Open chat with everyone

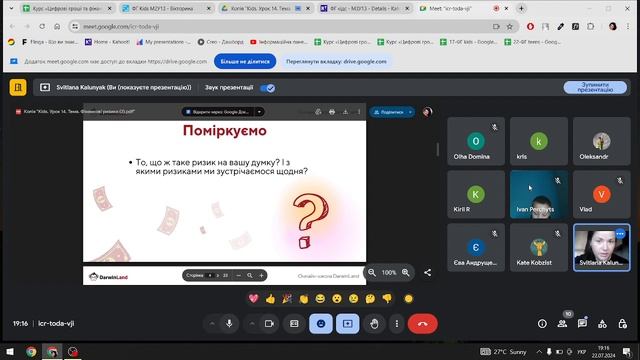582,324
